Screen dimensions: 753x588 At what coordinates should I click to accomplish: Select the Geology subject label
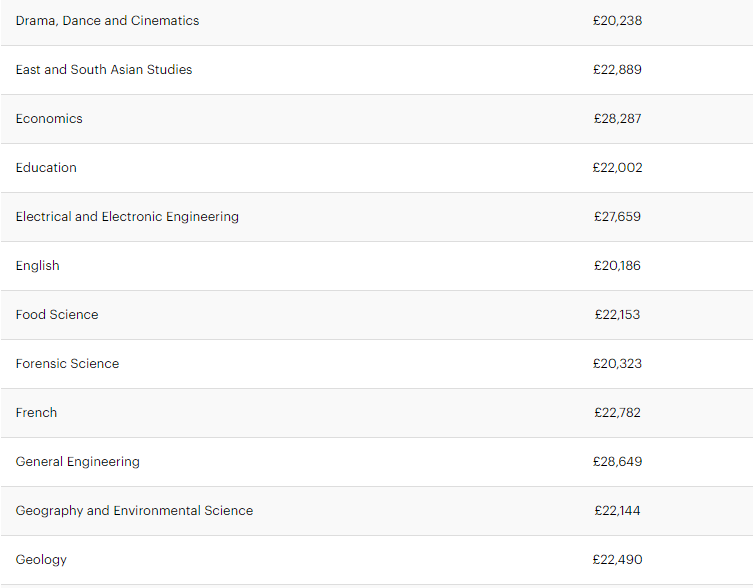[x=43, y=560]
